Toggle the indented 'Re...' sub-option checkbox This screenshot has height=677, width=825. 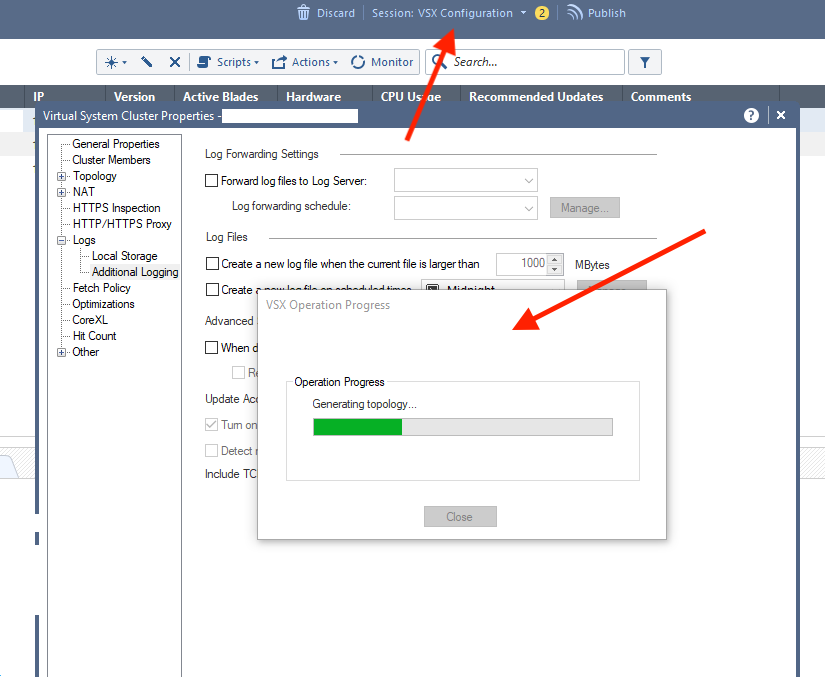point(238,373)
